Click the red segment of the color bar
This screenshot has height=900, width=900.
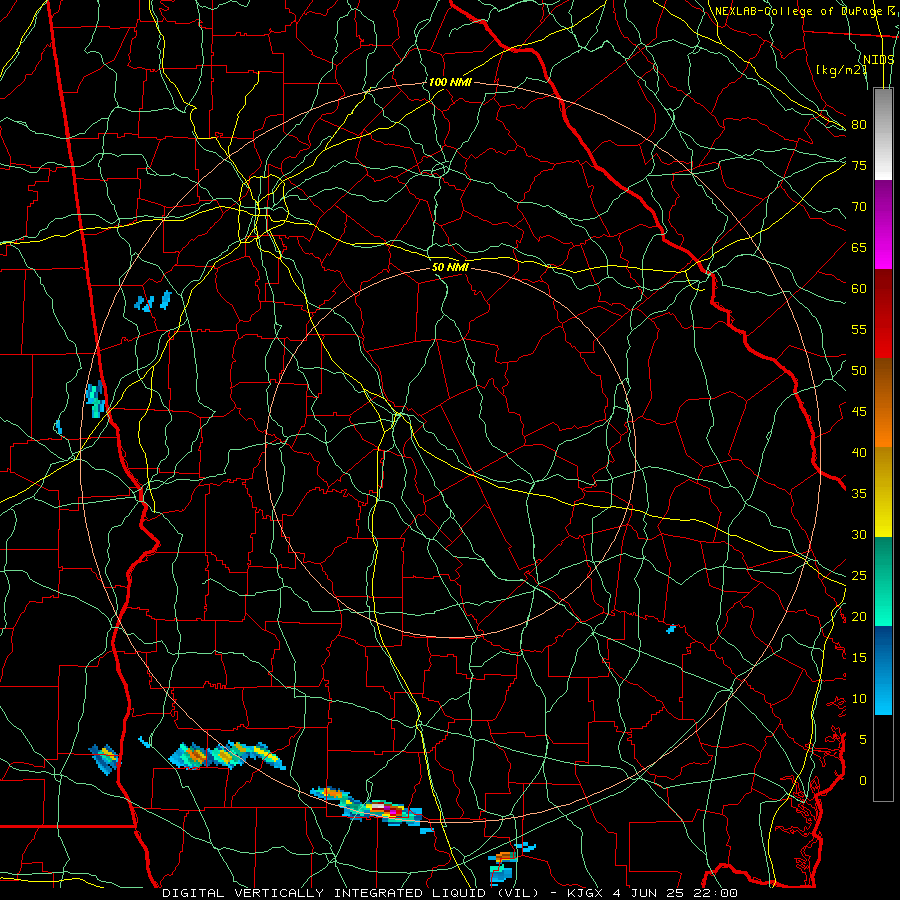click(883, 313)
